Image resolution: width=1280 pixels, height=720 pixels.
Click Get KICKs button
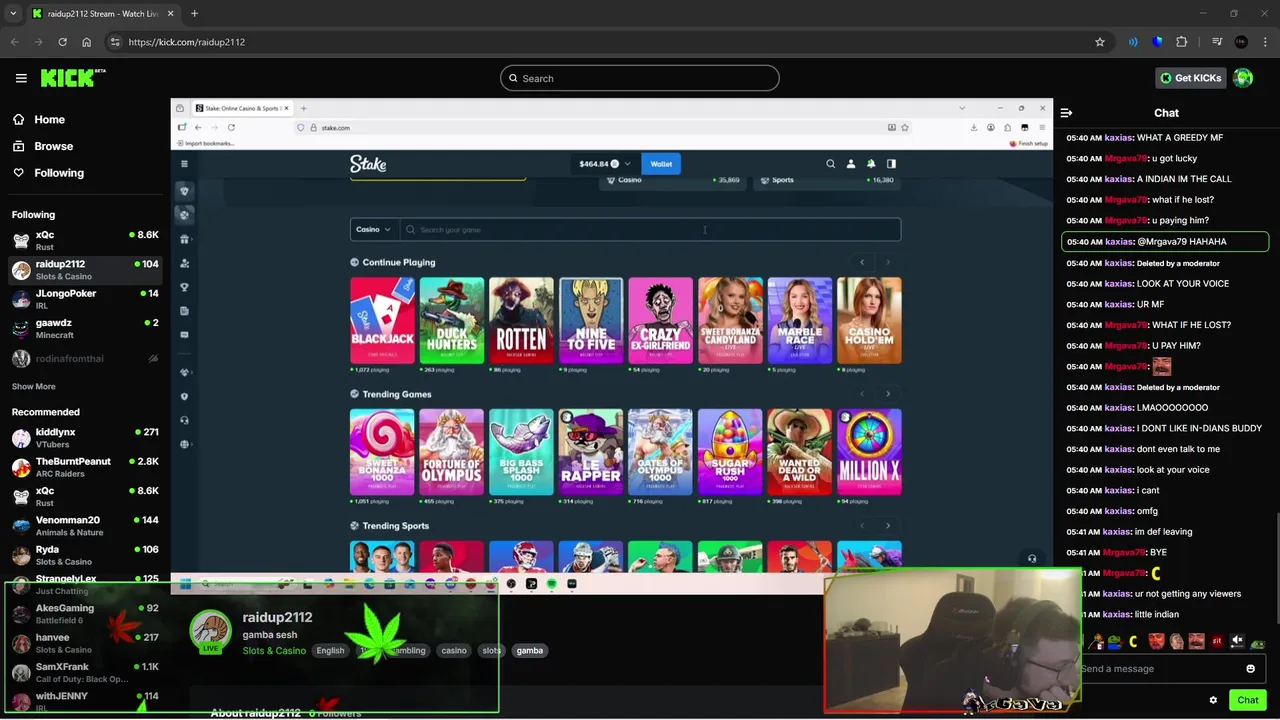[x=1190, y=78]
